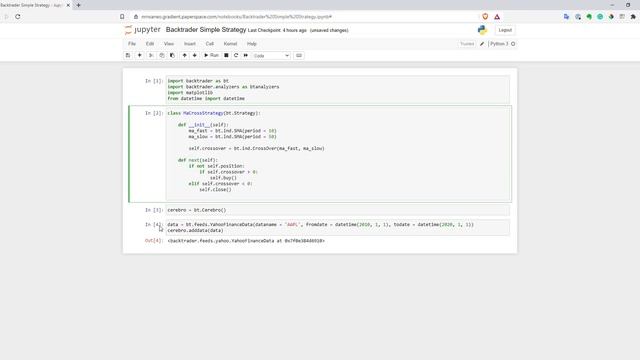Click into the imports code cell In [1]
This screenshot has height=360, width=640.
click(338, 90)
